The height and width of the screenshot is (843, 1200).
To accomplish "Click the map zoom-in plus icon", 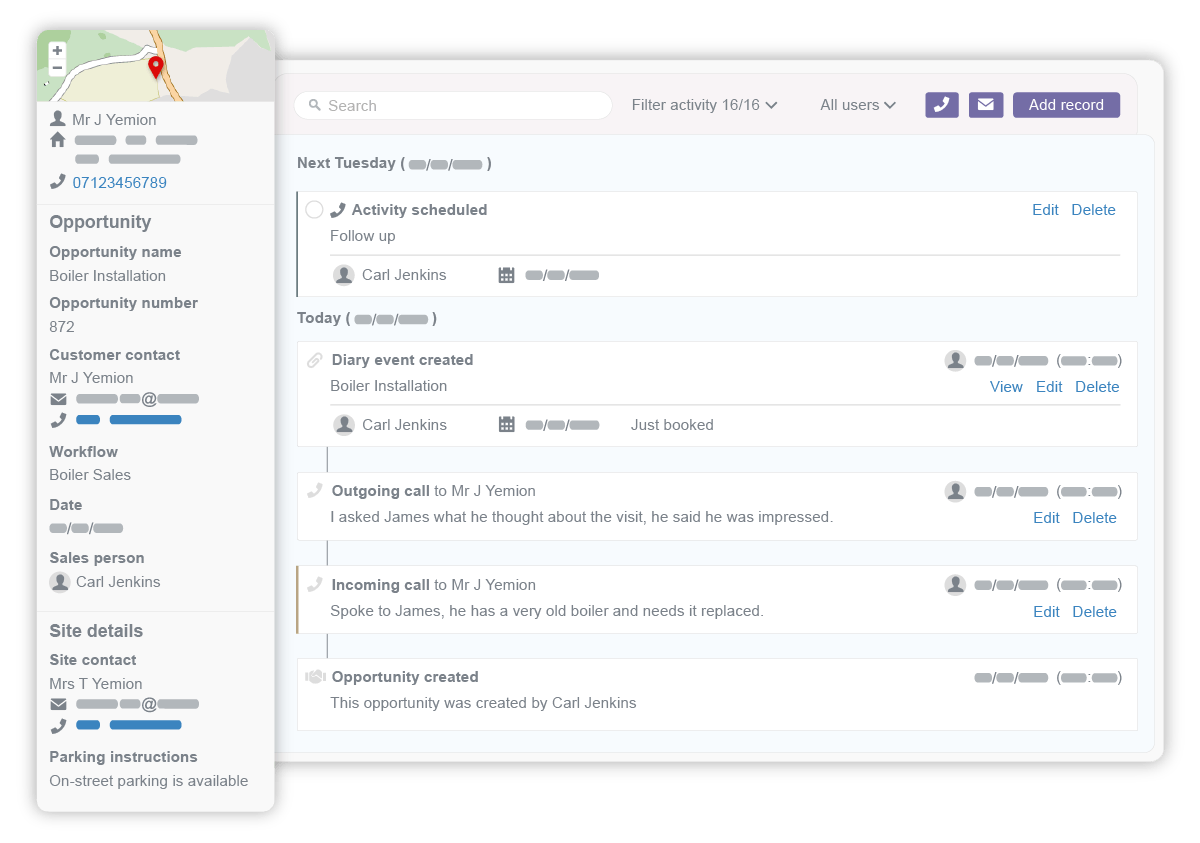I will [57, 48].
